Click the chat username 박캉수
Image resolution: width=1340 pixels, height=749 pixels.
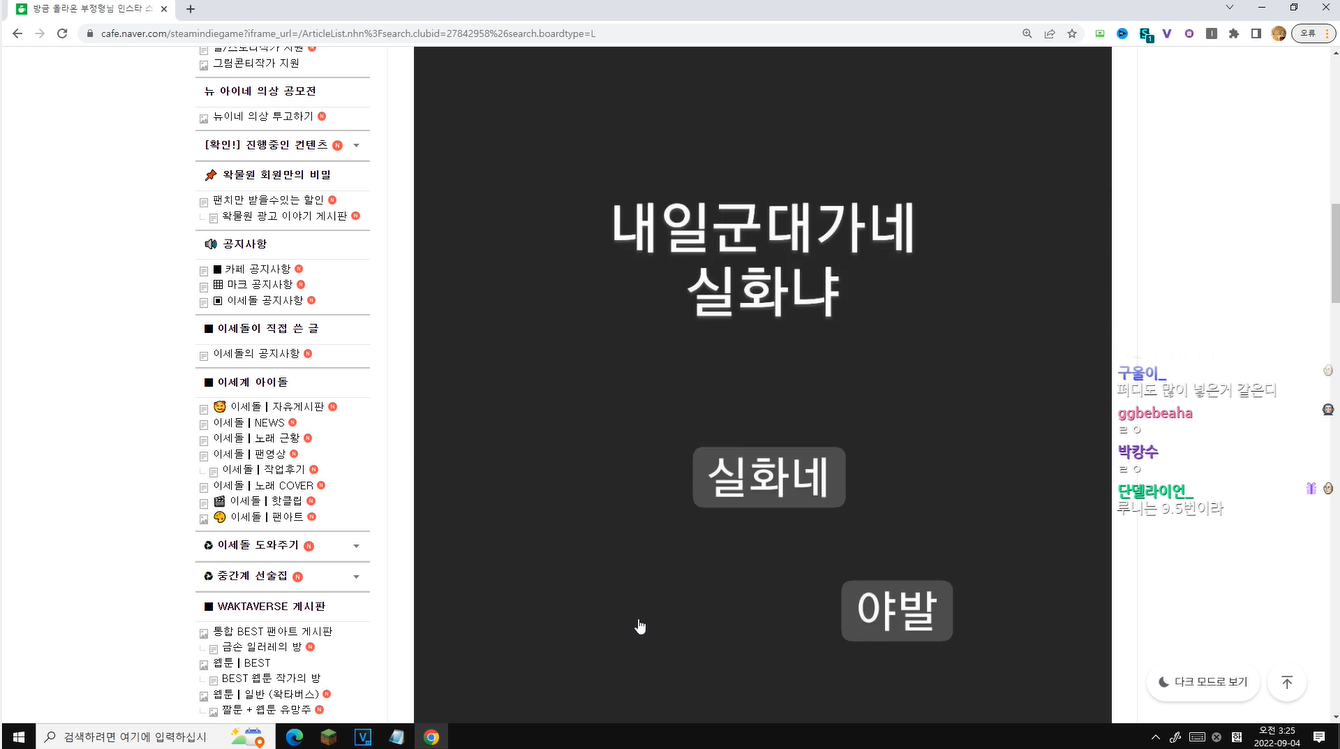tap(1138, 452)
